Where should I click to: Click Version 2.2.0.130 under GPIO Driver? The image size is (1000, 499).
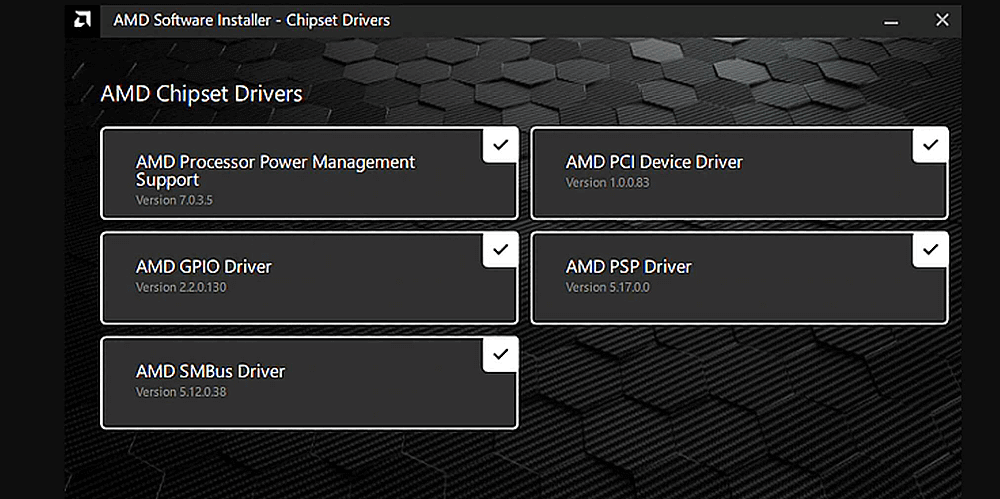180,288
